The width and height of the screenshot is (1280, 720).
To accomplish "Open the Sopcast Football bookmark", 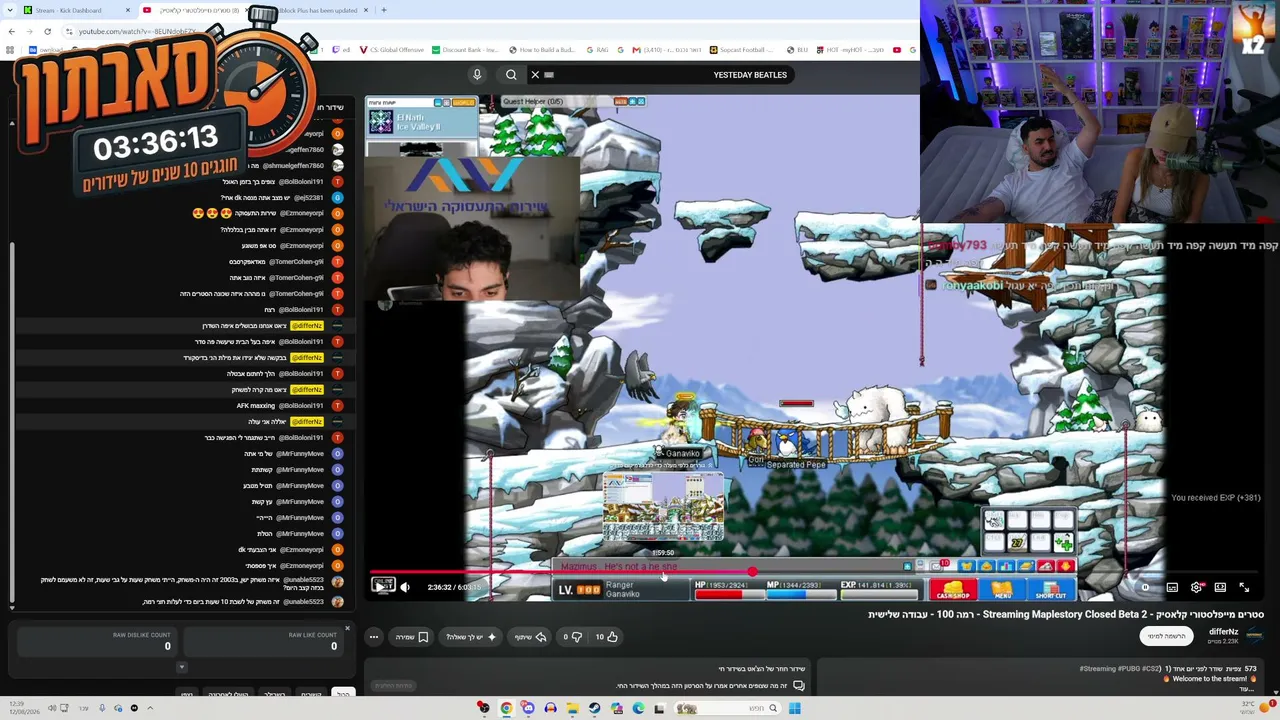I will pyautogui.click(x=741, y=50).
